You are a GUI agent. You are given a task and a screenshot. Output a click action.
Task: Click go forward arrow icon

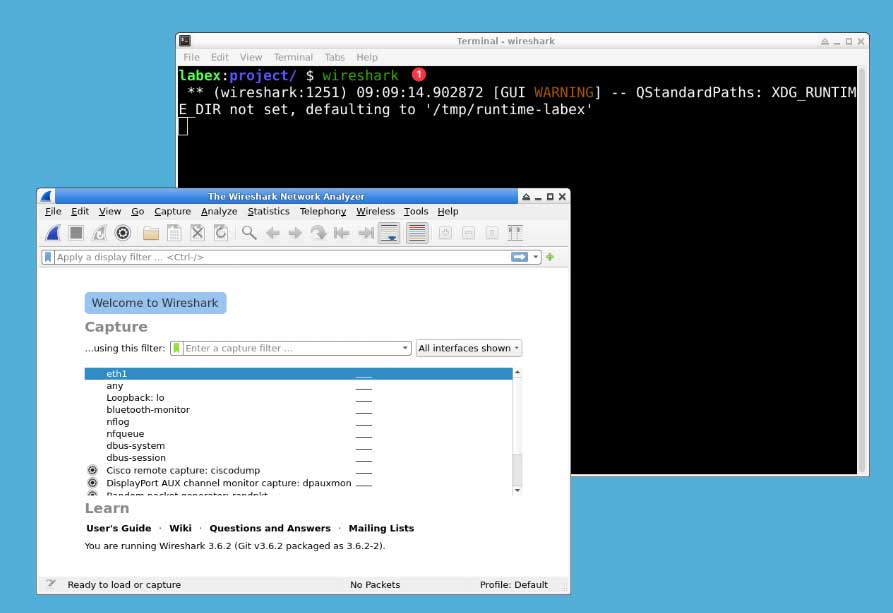point(295,233)
